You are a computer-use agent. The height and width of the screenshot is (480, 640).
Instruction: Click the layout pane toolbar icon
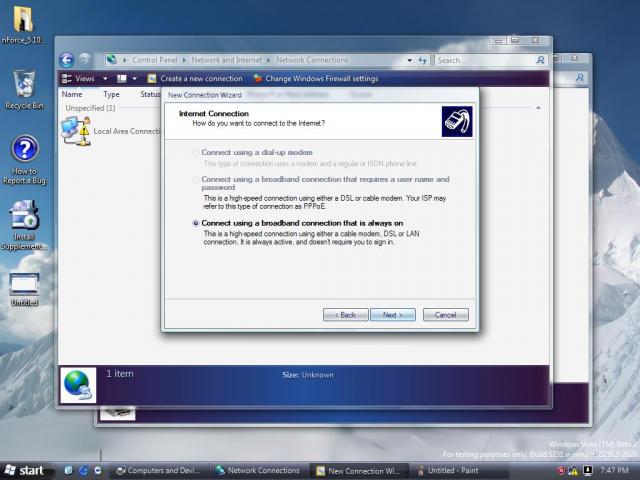(x=122, y=78)
